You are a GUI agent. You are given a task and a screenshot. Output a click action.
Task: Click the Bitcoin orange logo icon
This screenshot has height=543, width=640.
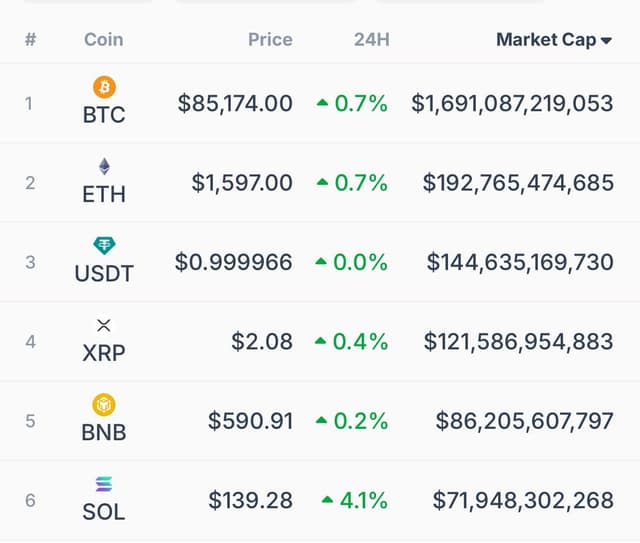click(104, 87)
